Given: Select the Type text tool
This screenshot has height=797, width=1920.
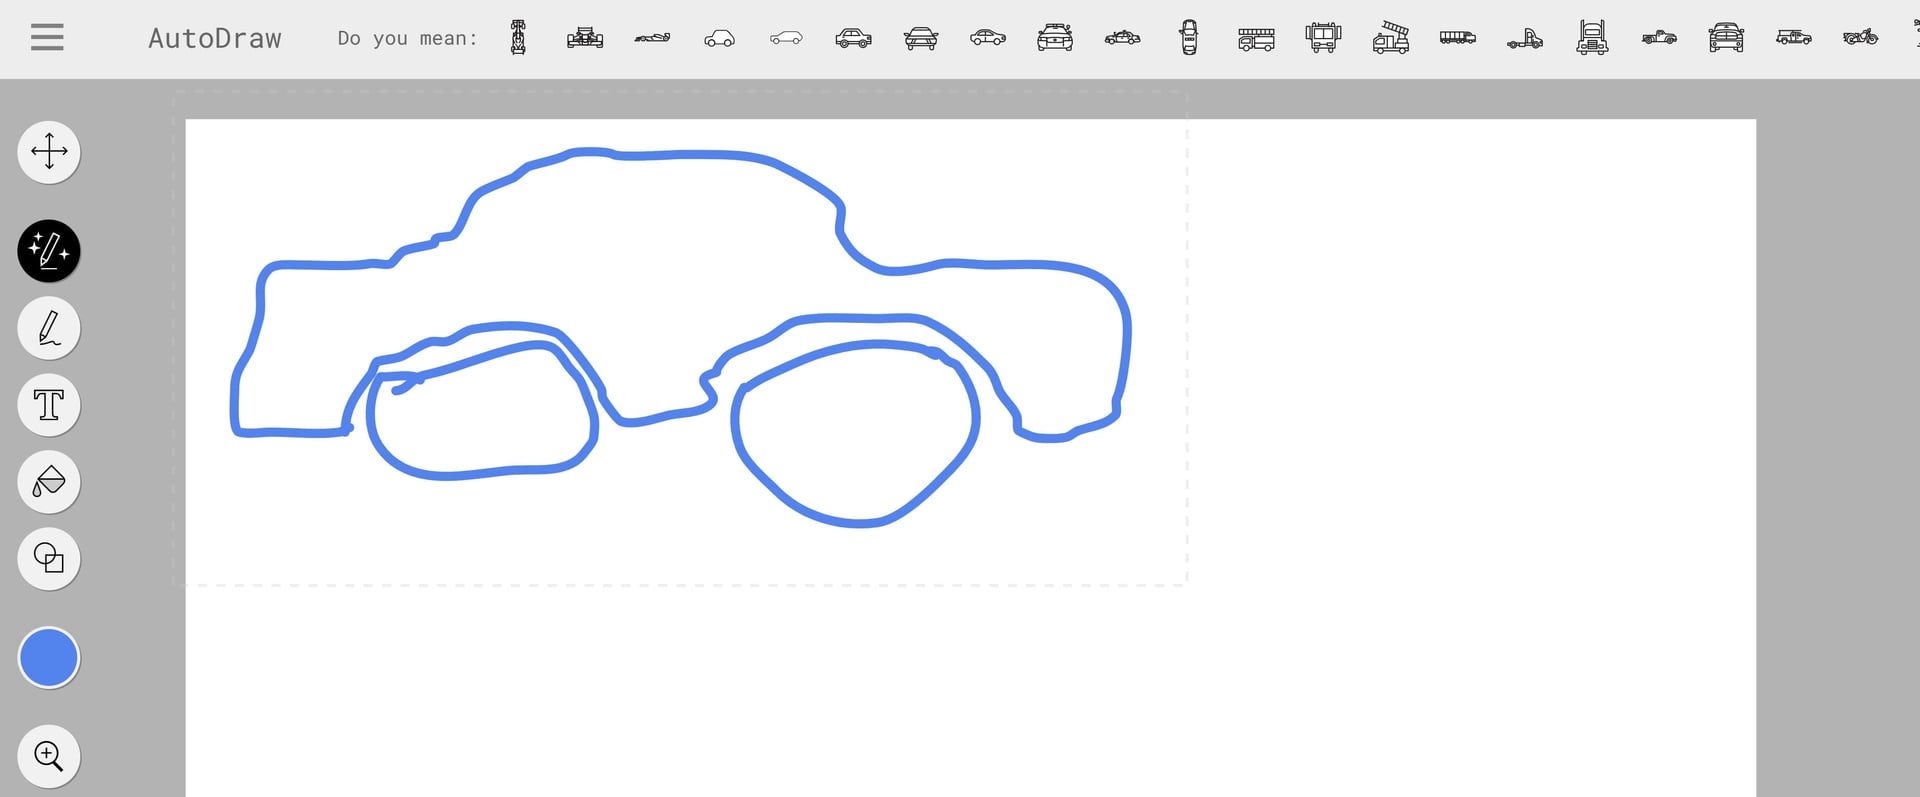Looking at the screenshot, I should tap(49, 405).
